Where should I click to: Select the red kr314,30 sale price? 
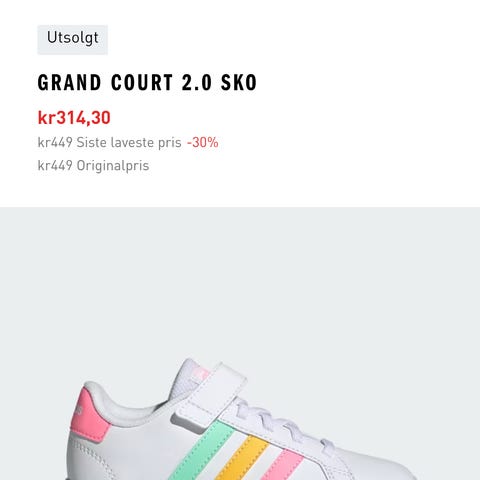tap(74, 118)
